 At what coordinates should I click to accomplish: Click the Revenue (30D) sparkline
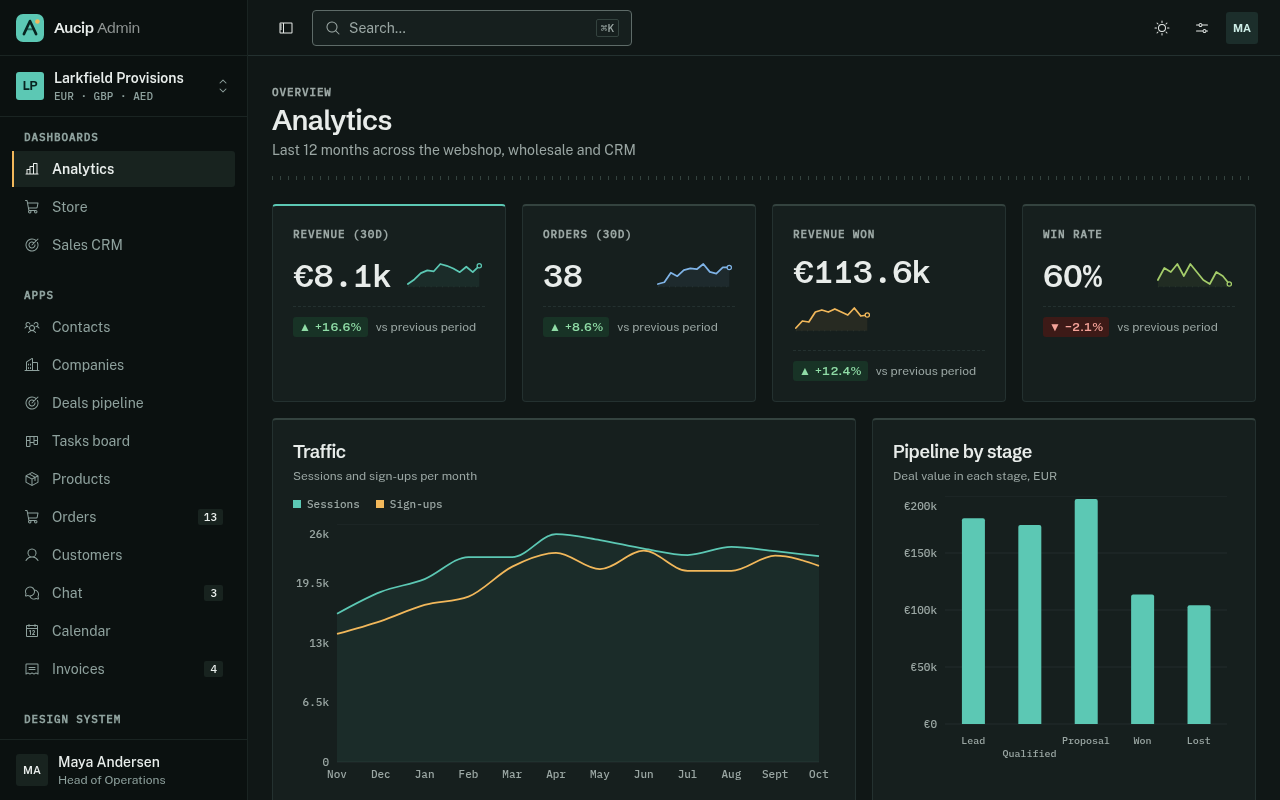(x=445, y=275)
